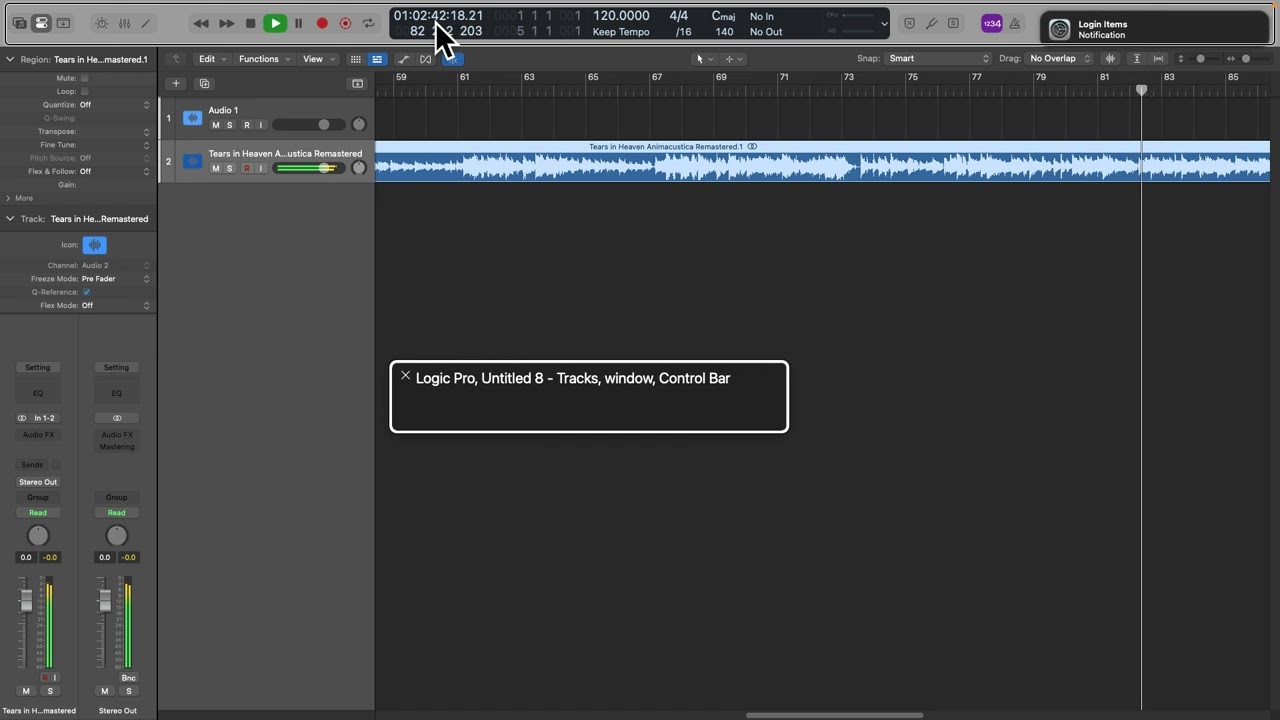Expand the More region parameters
The height and width of the screenshot is (720, 1280).
pos(8,198)
